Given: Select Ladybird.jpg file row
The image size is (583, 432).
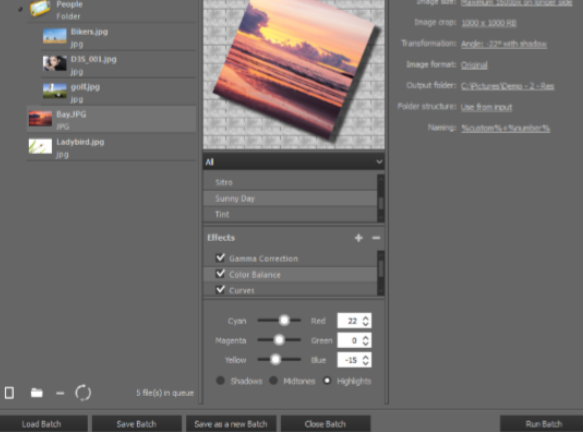Looking at the screenshot, I should pyautogui.click(x=111, y=147).
